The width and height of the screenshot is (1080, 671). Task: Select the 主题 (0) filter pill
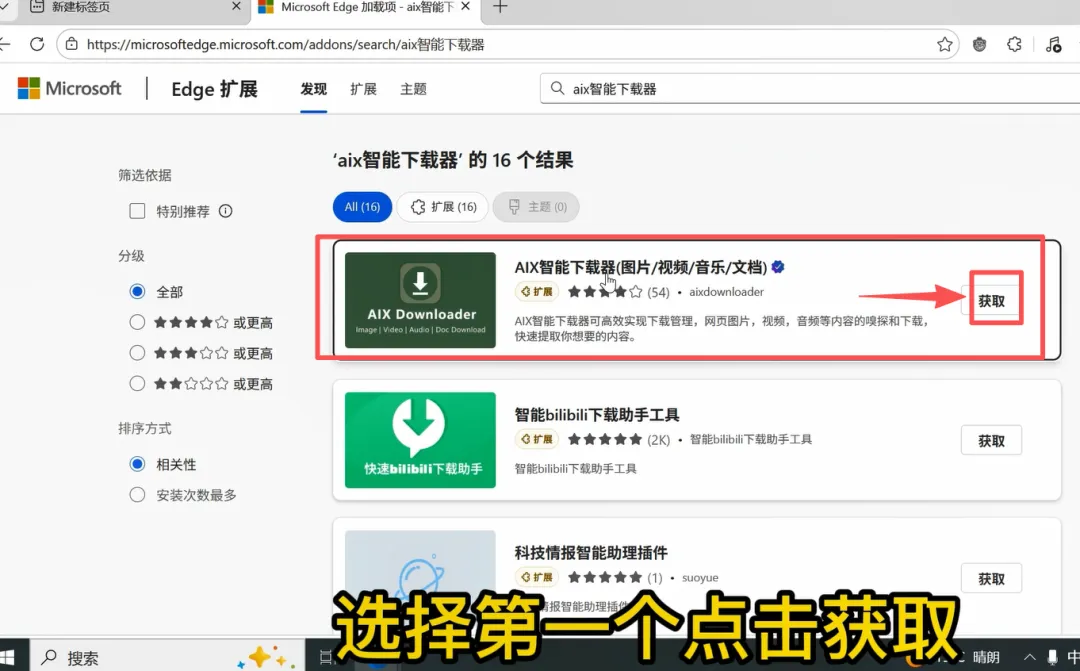click(536, 207)
